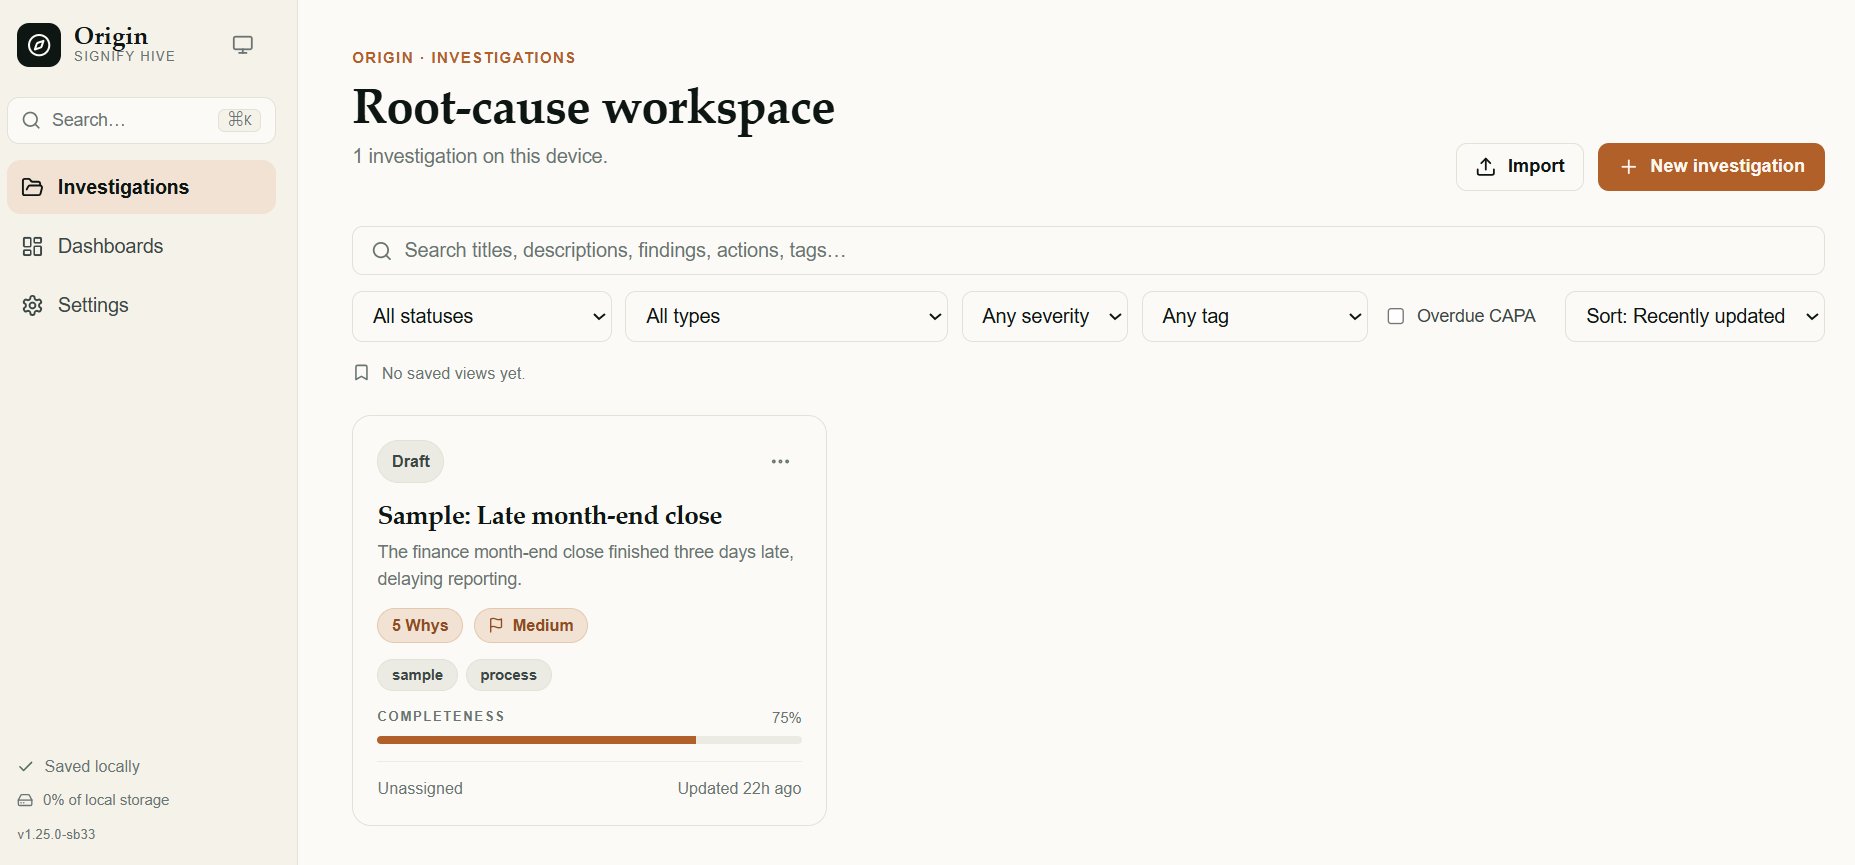
Task: Click the sidebar search magnifier icon
Action: tap(31, 120)
